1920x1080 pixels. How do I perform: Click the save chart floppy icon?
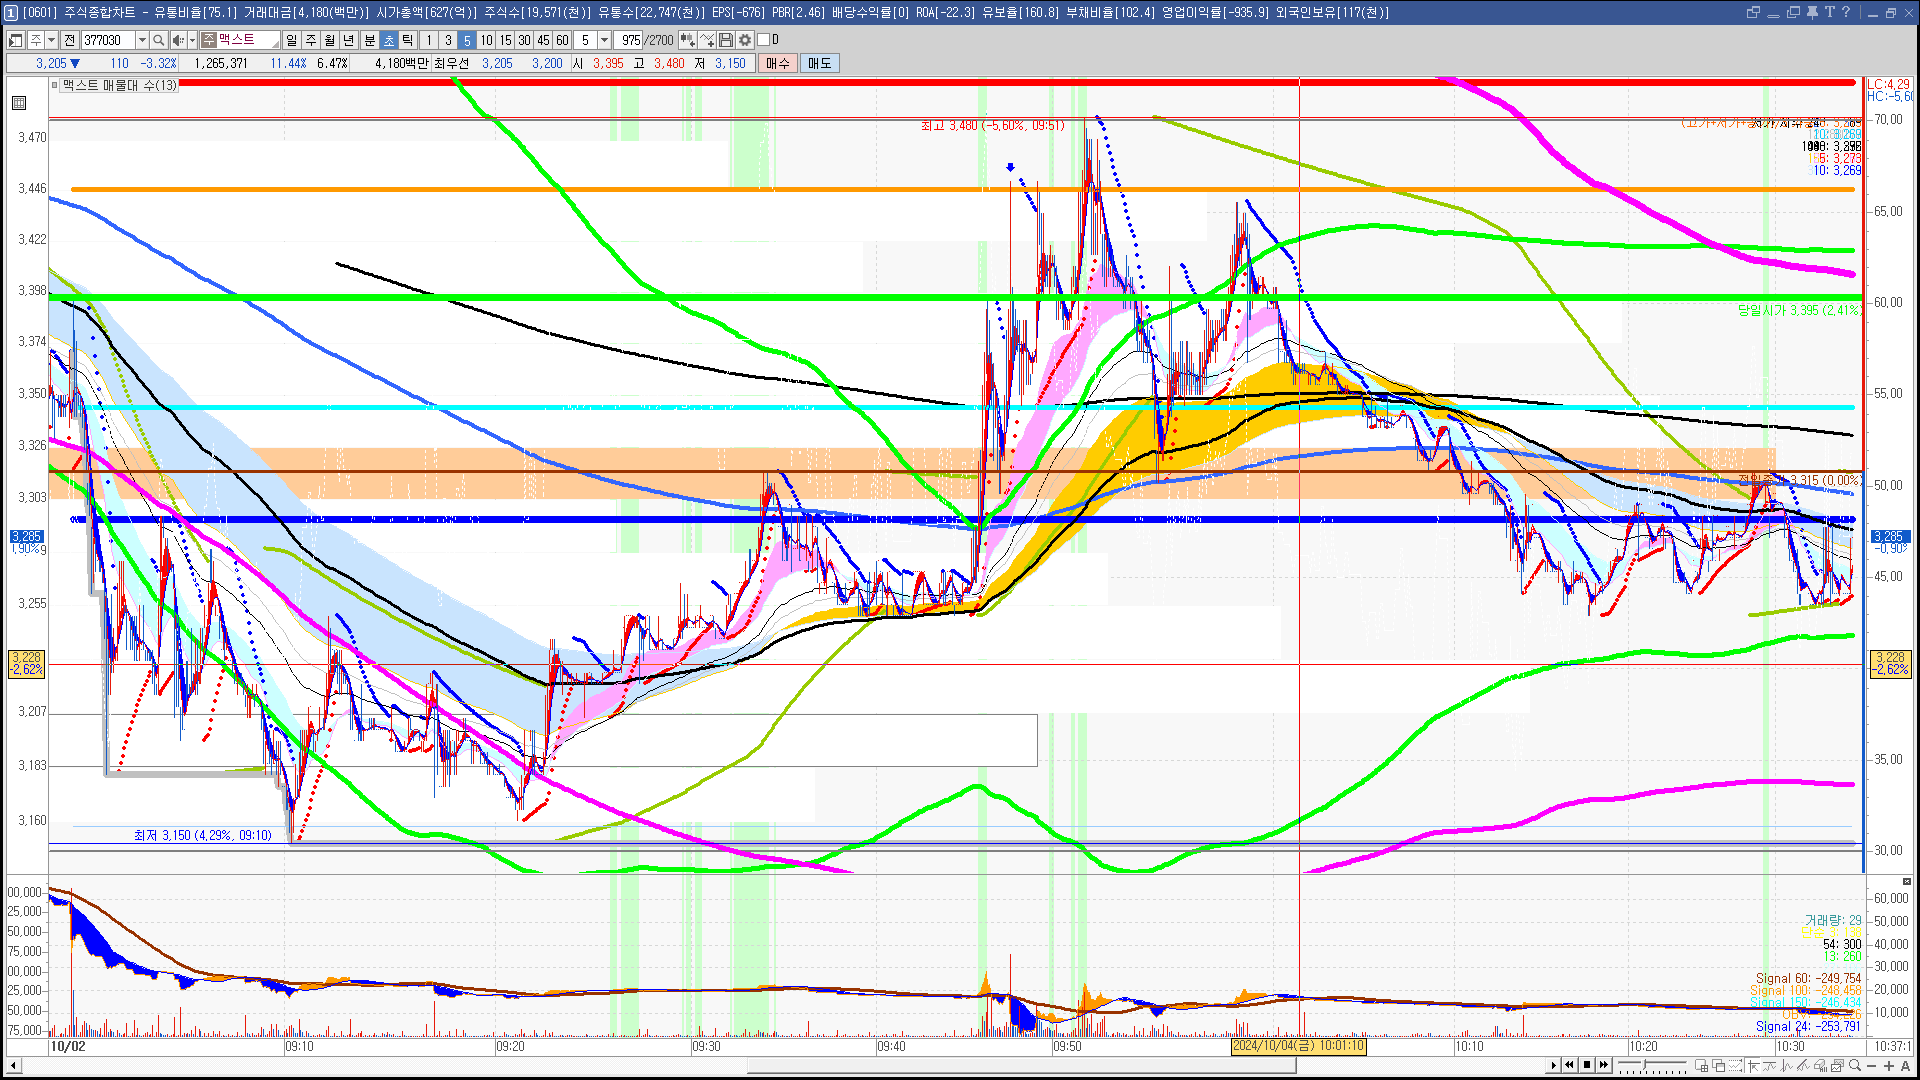click(726, 40)
